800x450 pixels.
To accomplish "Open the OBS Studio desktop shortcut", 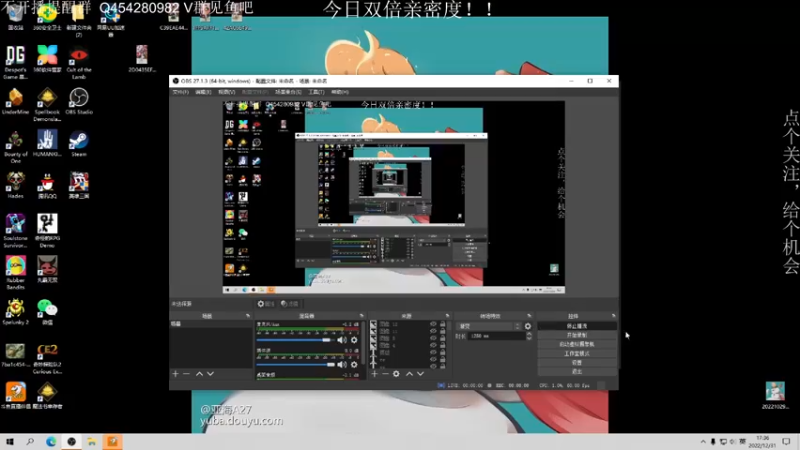I will click(79, 101).
